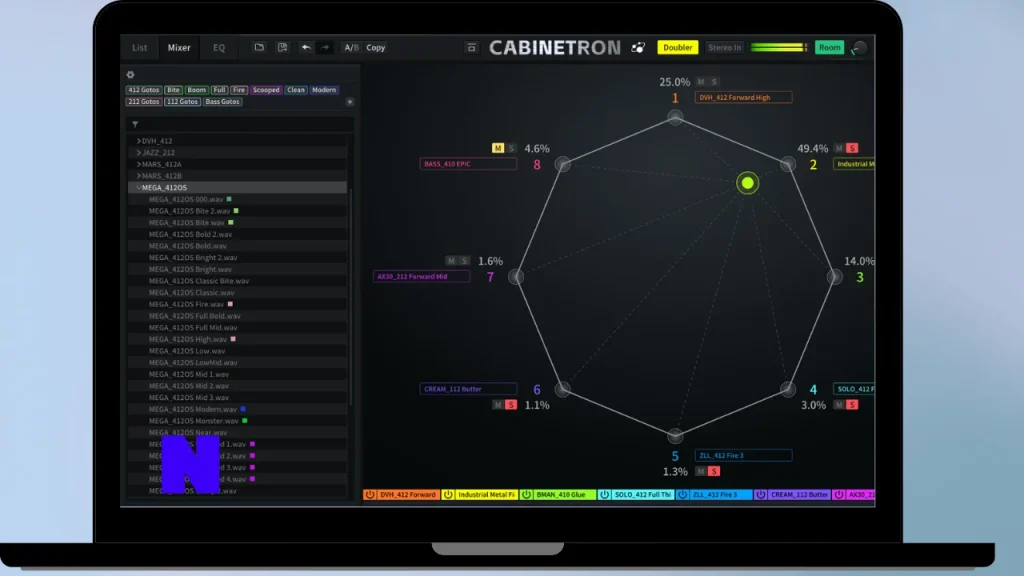
Task: Click the Room amount knob
Action: pyautogui.click(x=859, y=48)
